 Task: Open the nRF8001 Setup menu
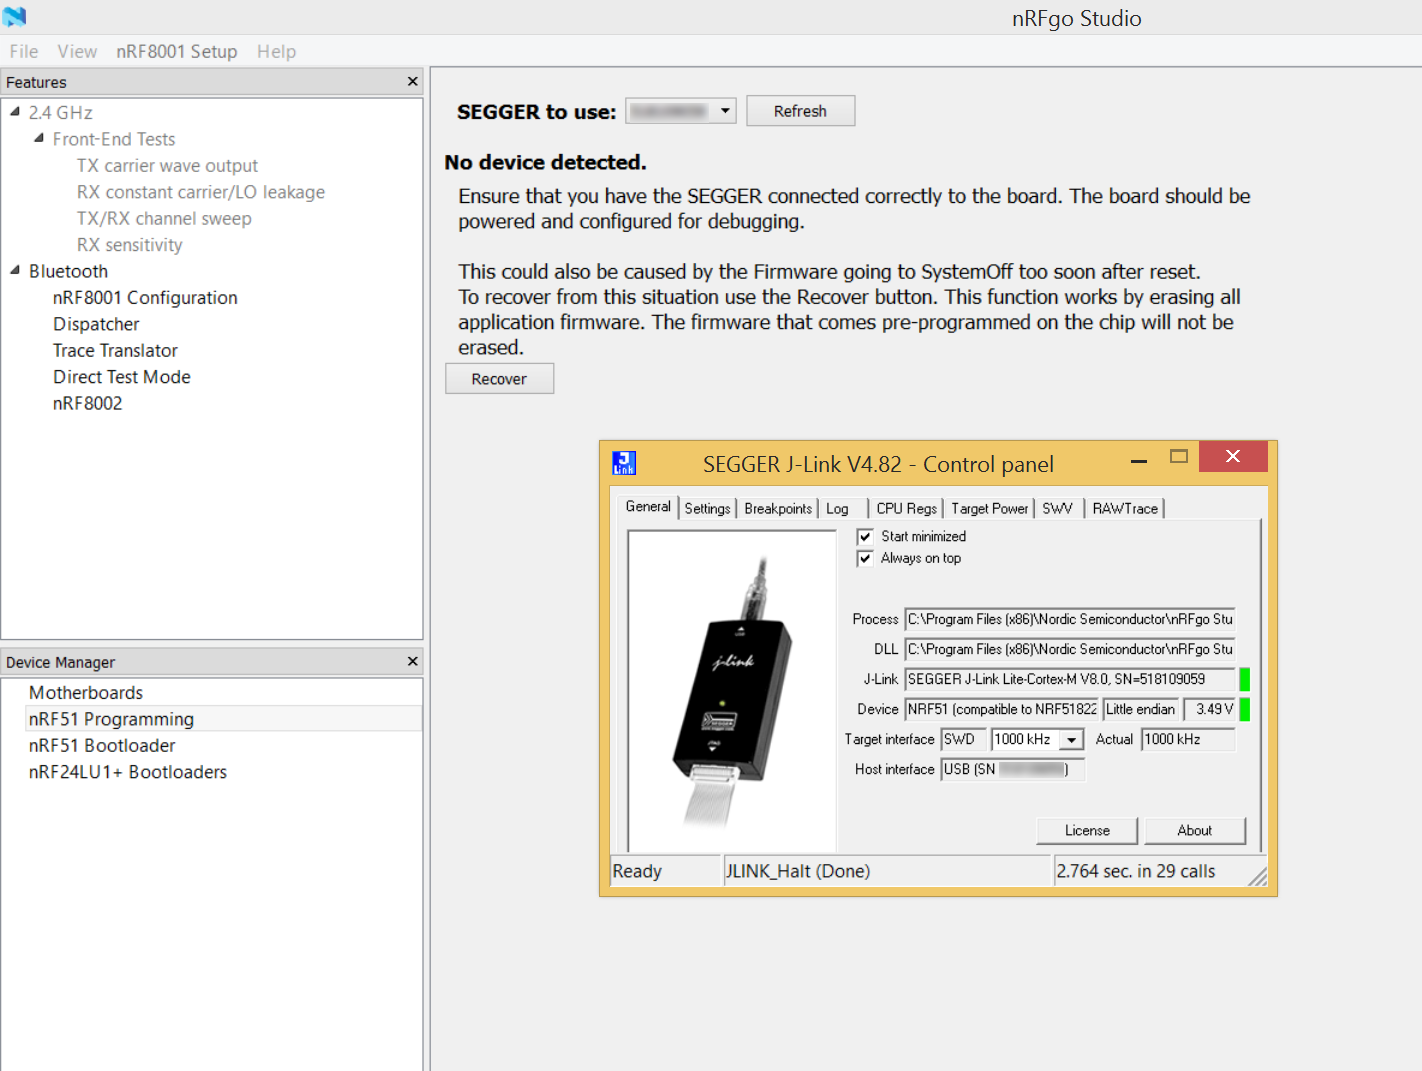coord(176,51)
